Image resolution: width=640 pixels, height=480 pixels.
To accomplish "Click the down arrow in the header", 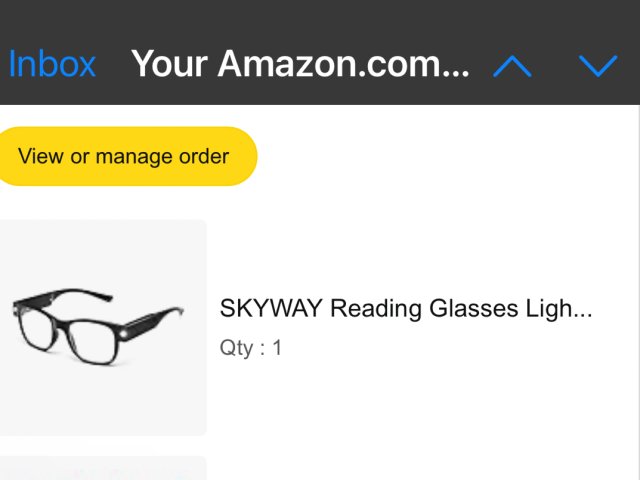I will 598,66.
